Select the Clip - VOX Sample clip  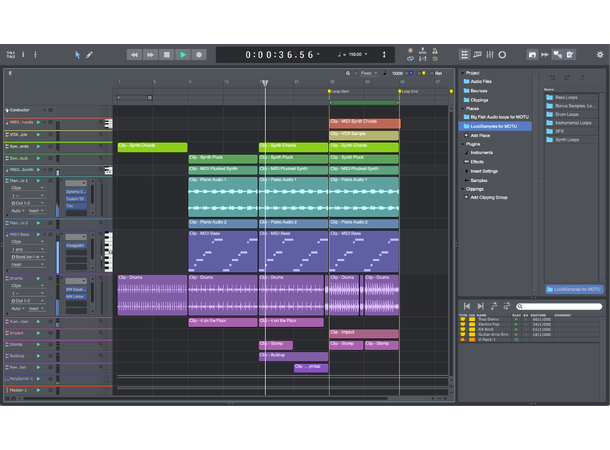point(364,135)
